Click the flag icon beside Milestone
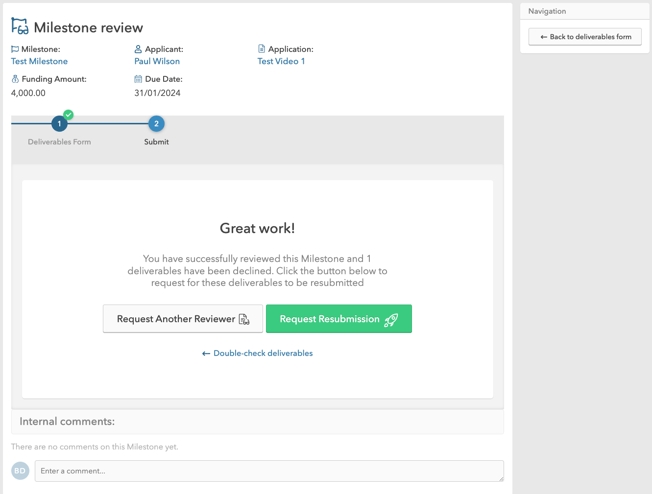Screen dimensions: 652x494 (15, 49)
